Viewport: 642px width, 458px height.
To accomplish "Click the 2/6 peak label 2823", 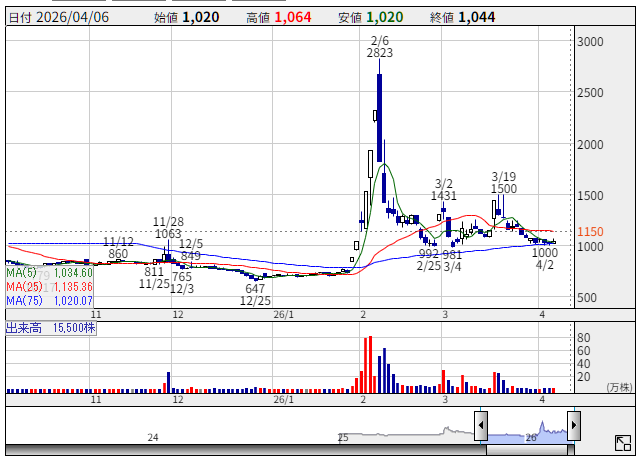I will pyautogui.click(x=380, y=53).
